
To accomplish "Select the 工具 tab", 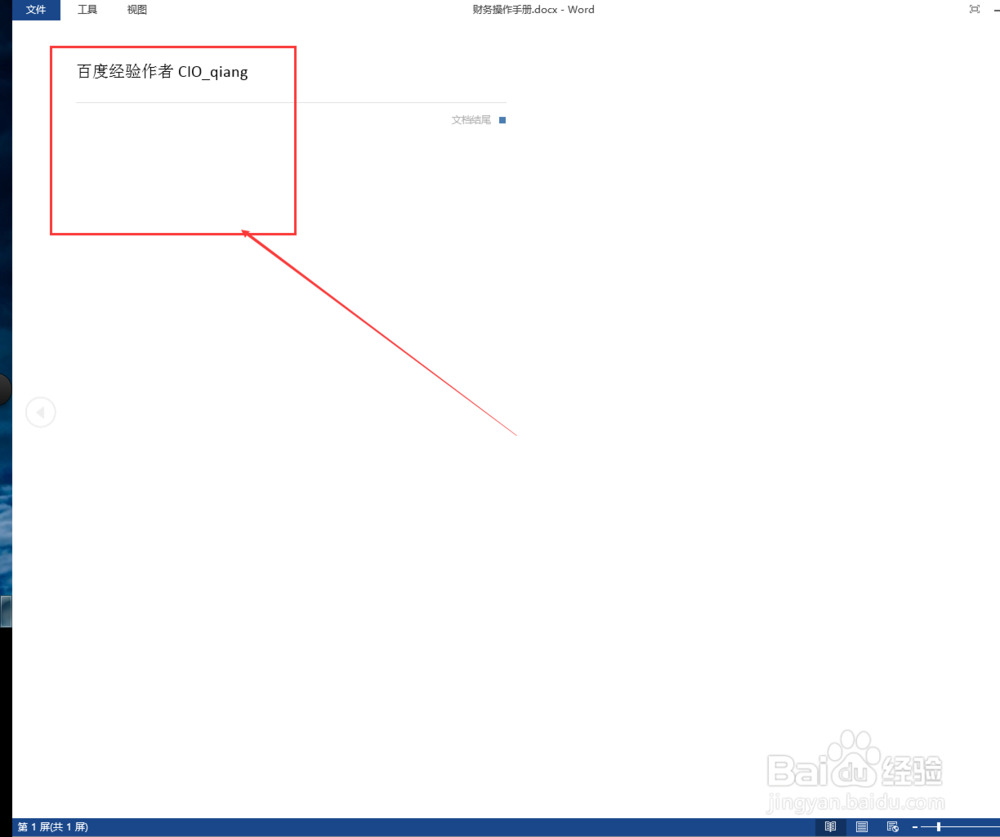I will [x=87, y=10].
